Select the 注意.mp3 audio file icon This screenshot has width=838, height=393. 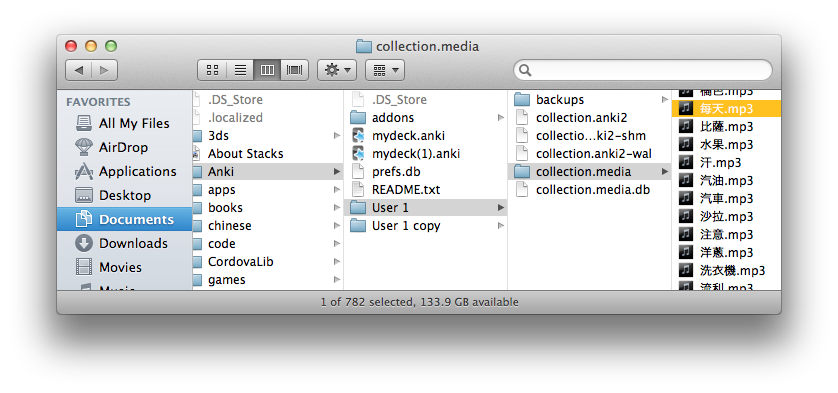[686, 234]
